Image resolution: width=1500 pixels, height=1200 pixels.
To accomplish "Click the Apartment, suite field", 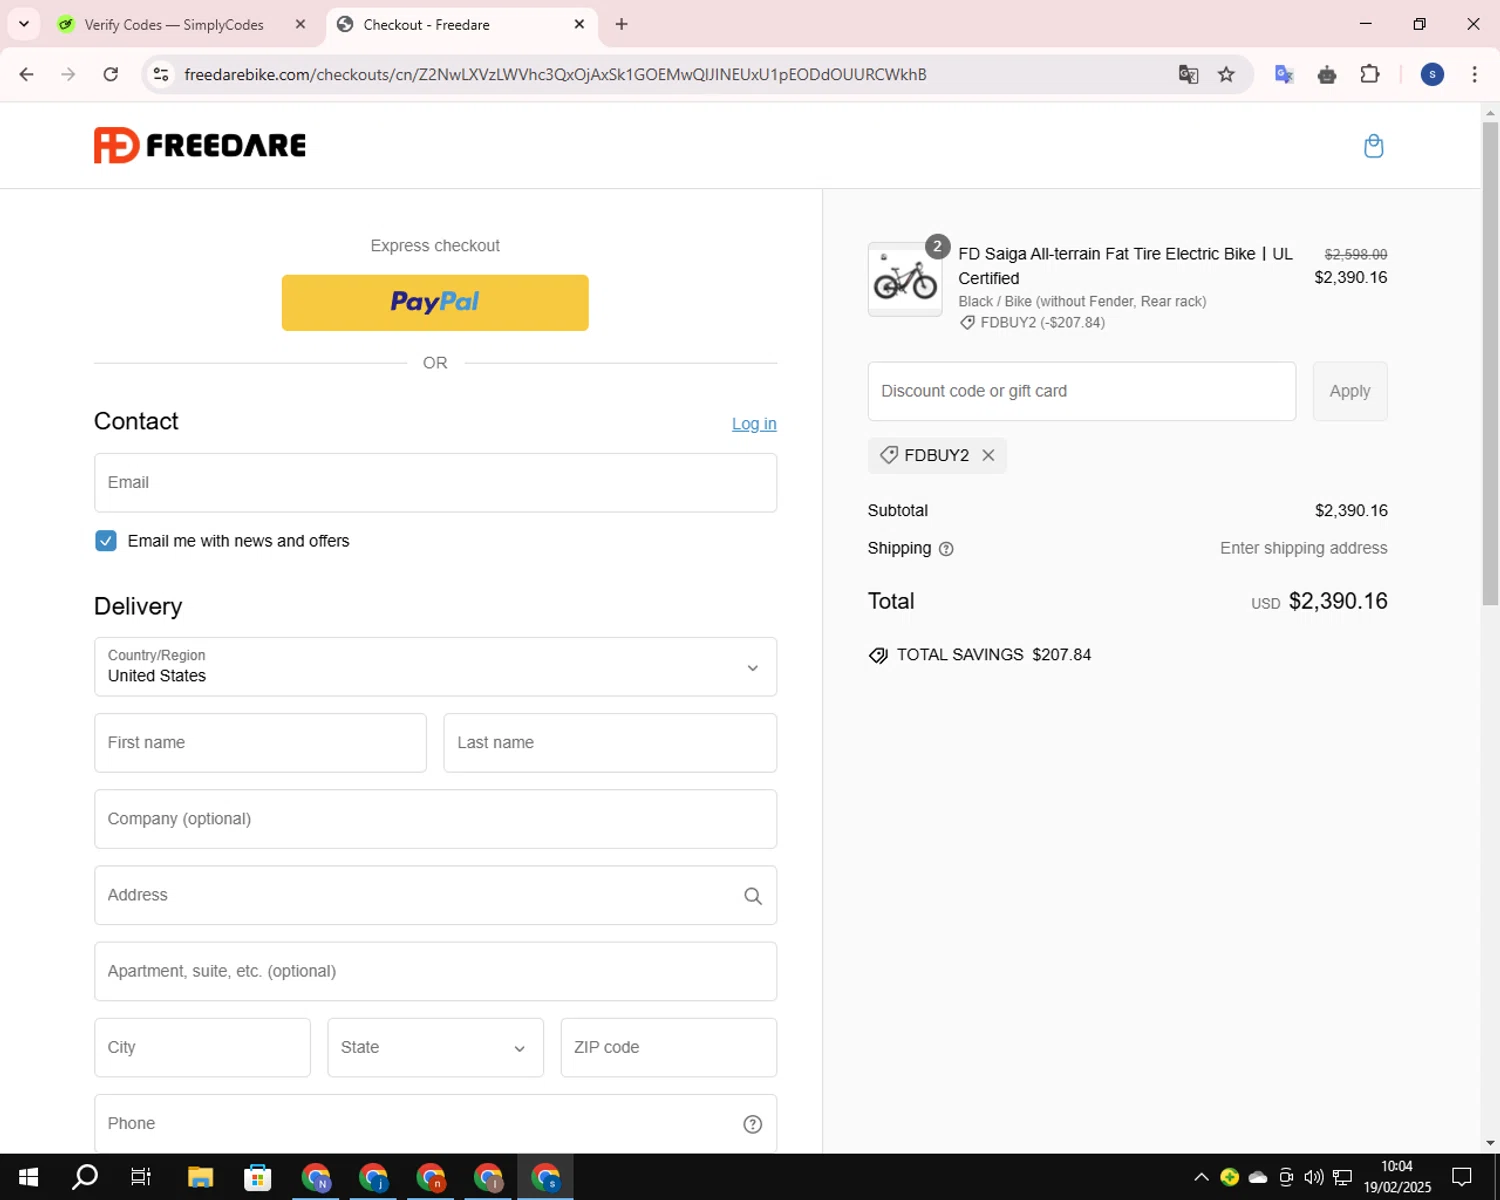I will click(x=435, y=972).
